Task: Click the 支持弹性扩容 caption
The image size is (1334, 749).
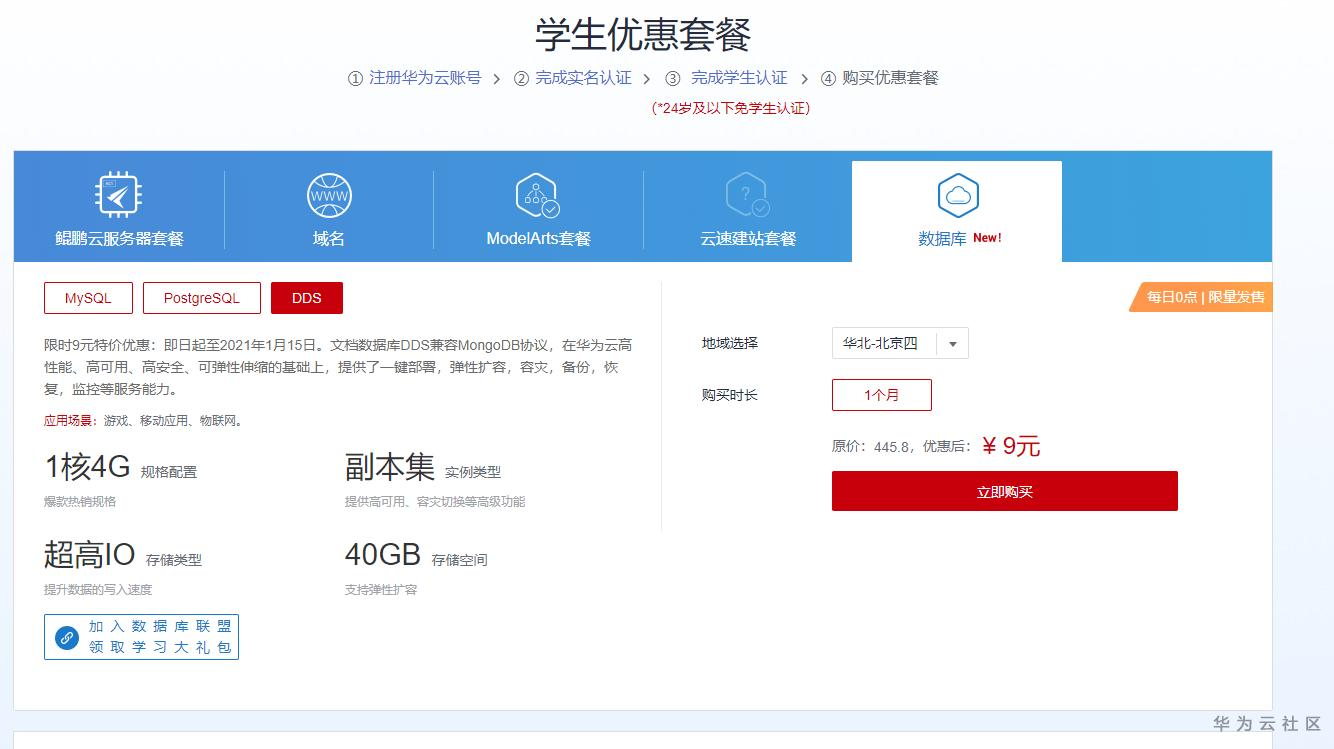Action: click(381, 589)
